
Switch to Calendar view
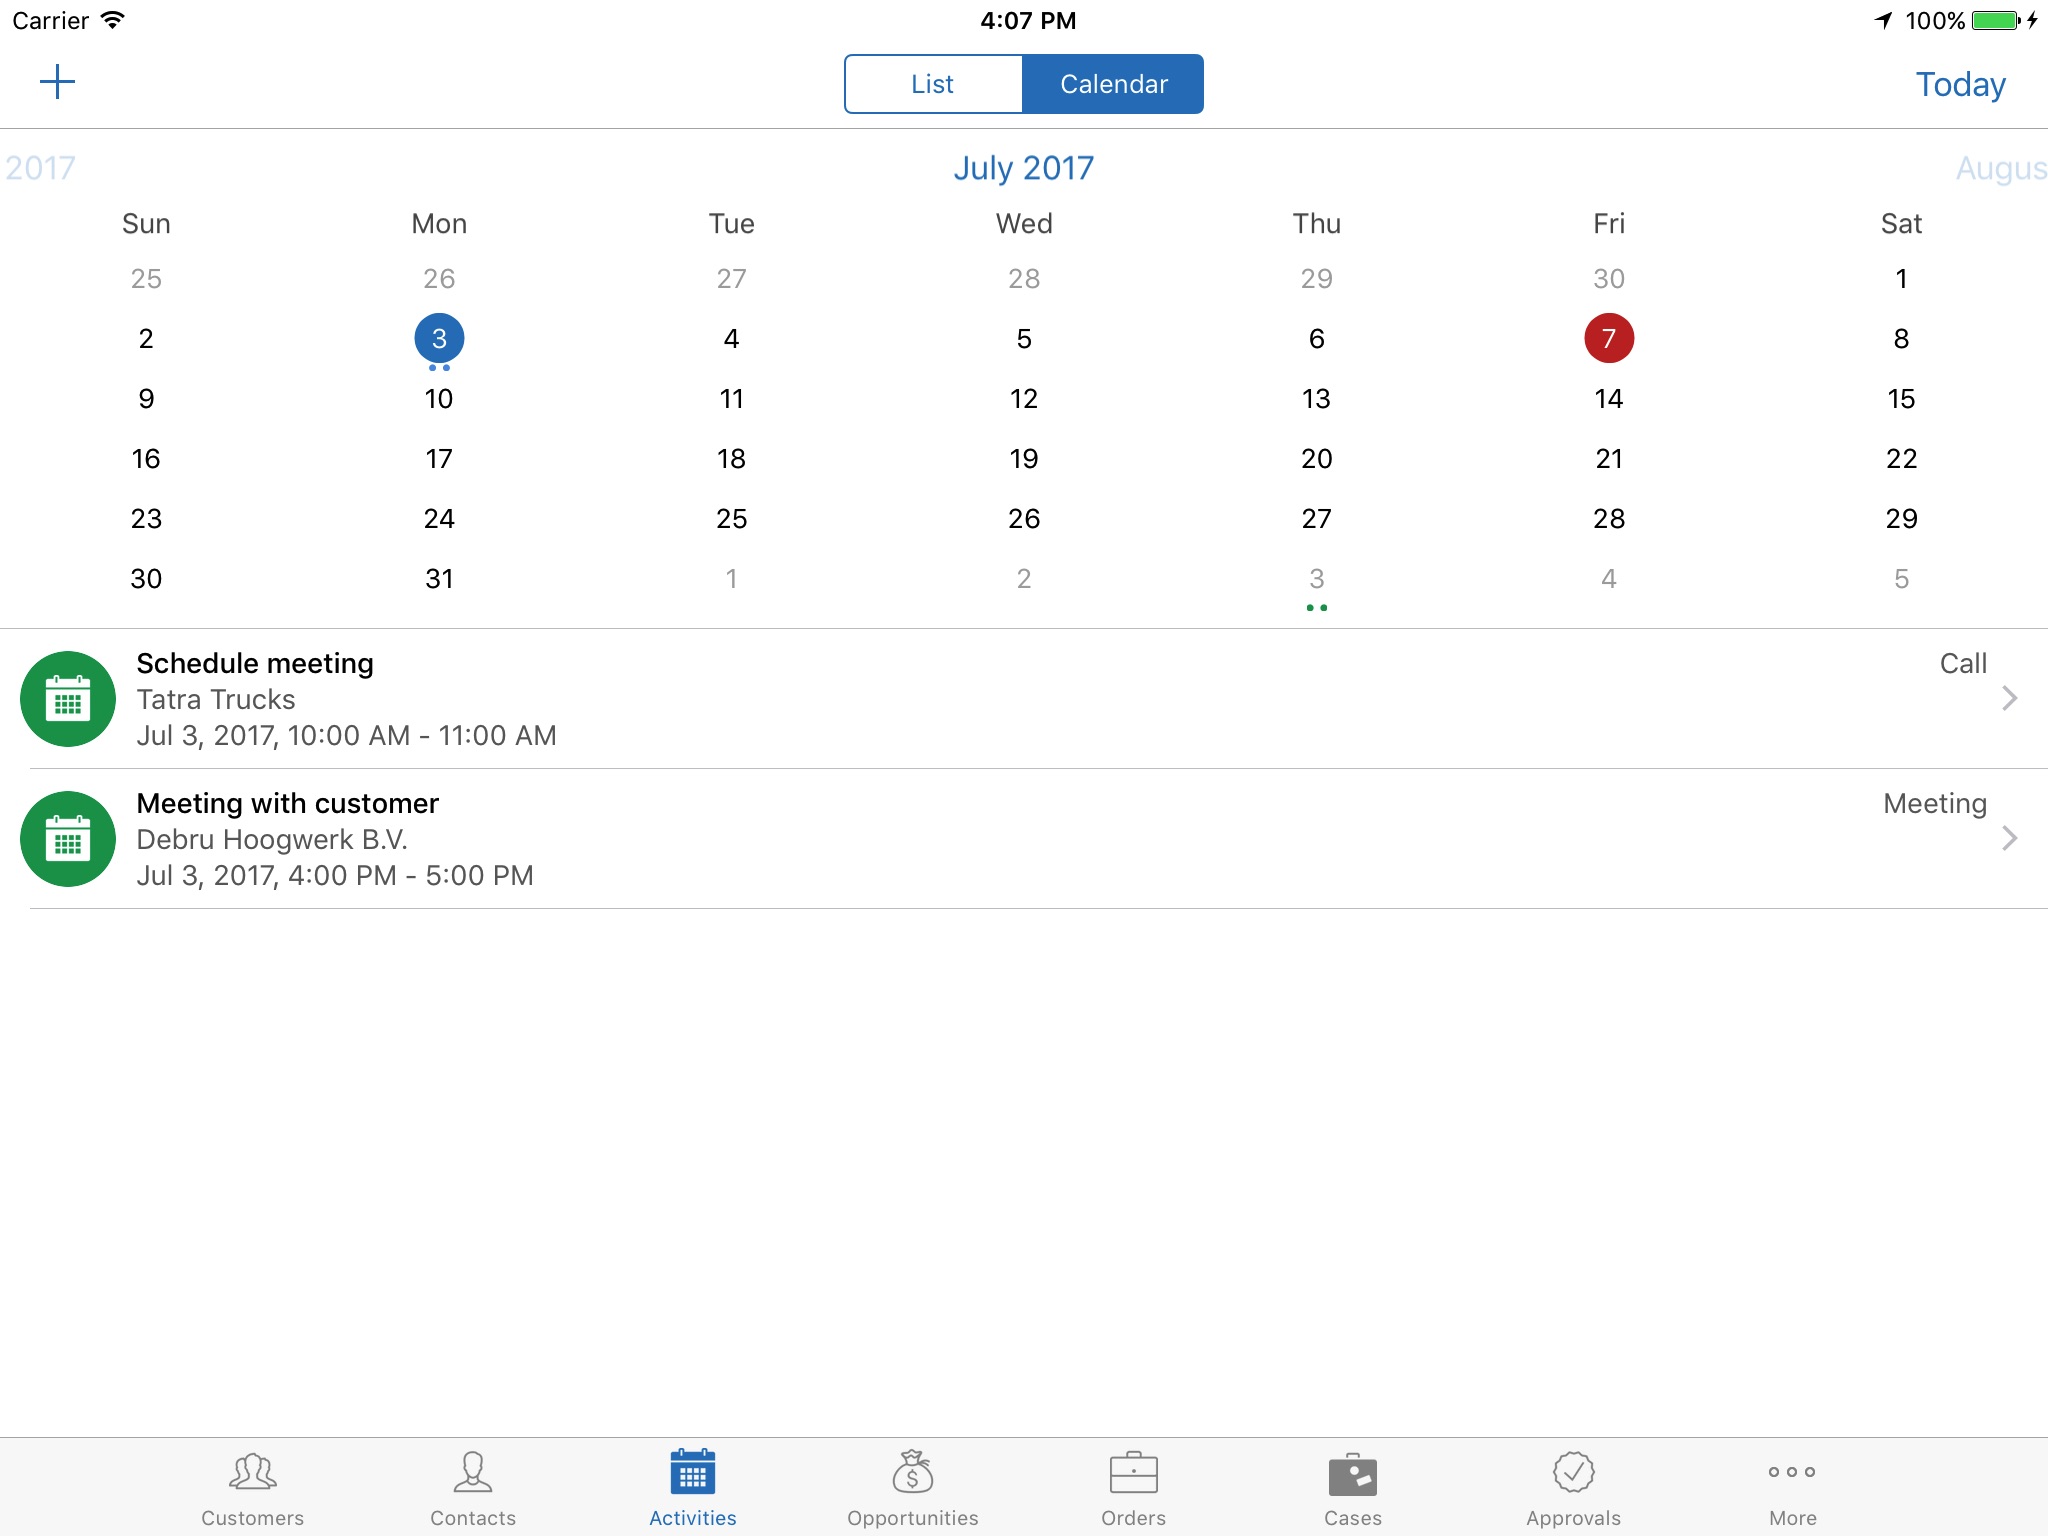point(1113,84)
